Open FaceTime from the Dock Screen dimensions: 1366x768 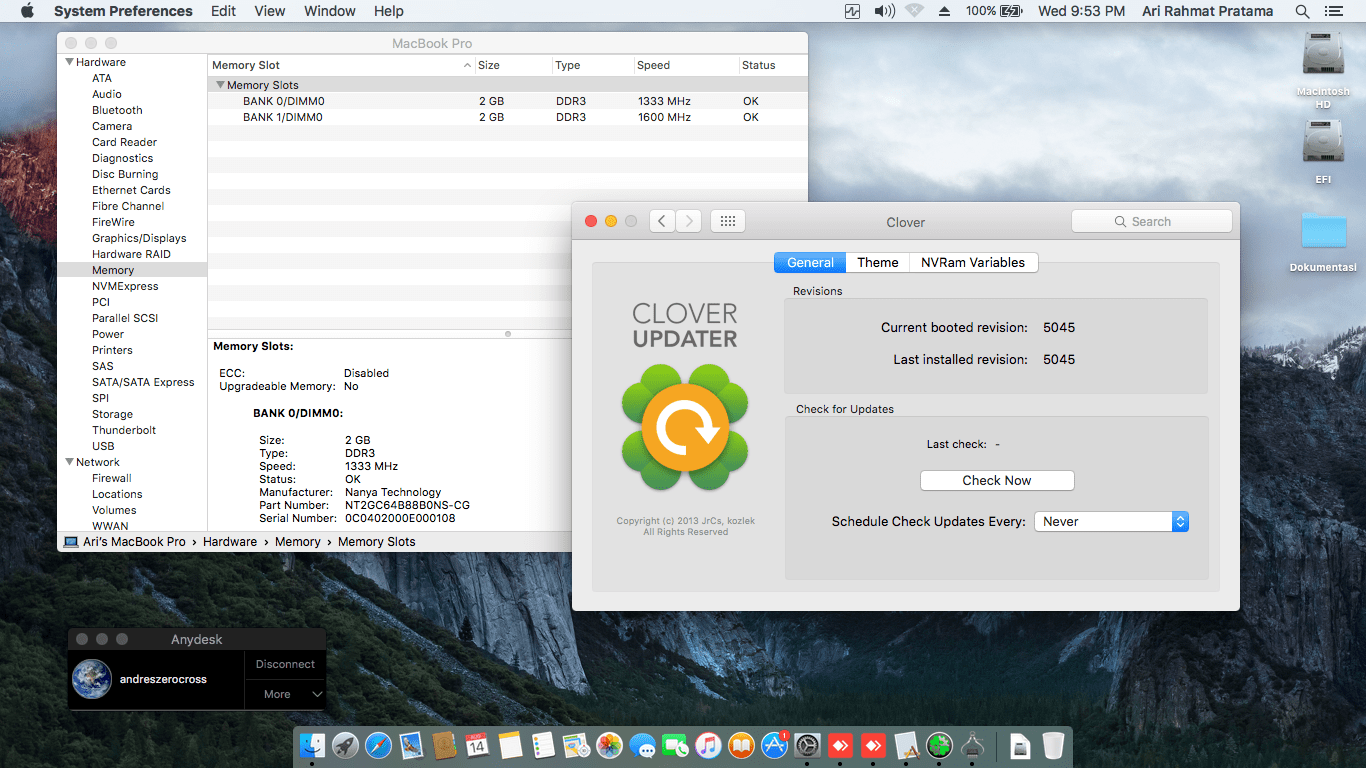coord(675,745)
